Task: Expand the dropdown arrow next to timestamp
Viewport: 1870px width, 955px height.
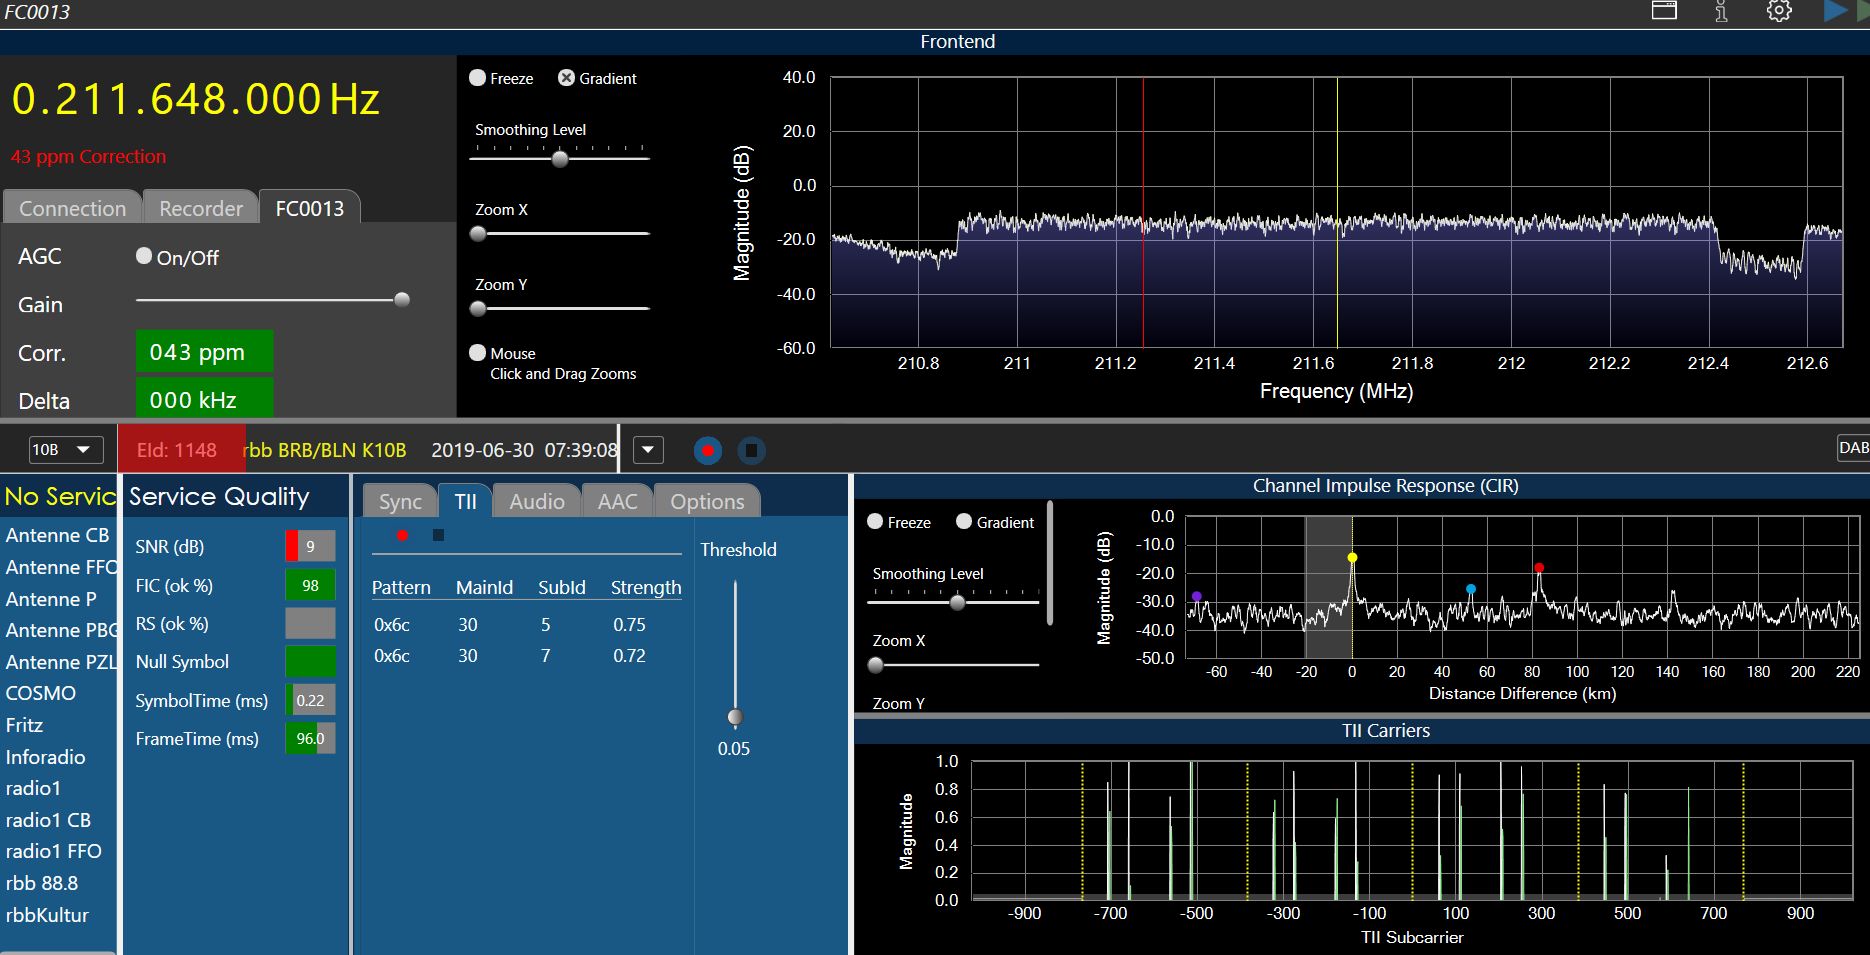Action: click(648, 450)
